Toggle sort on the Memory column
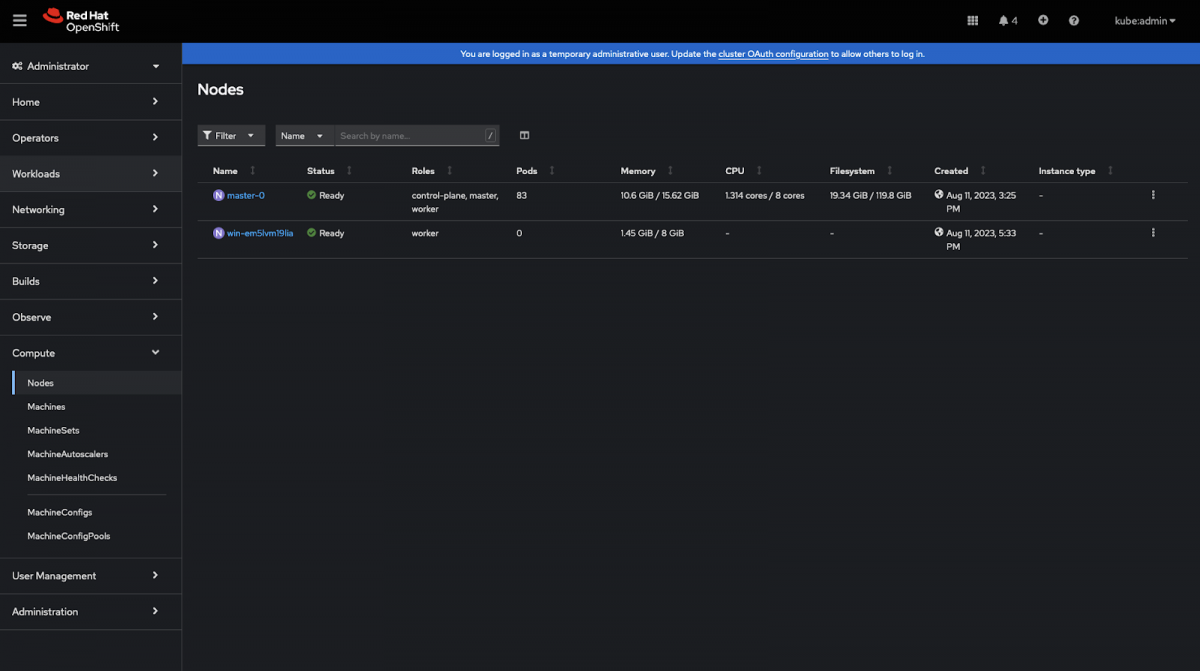 (667, 170)
